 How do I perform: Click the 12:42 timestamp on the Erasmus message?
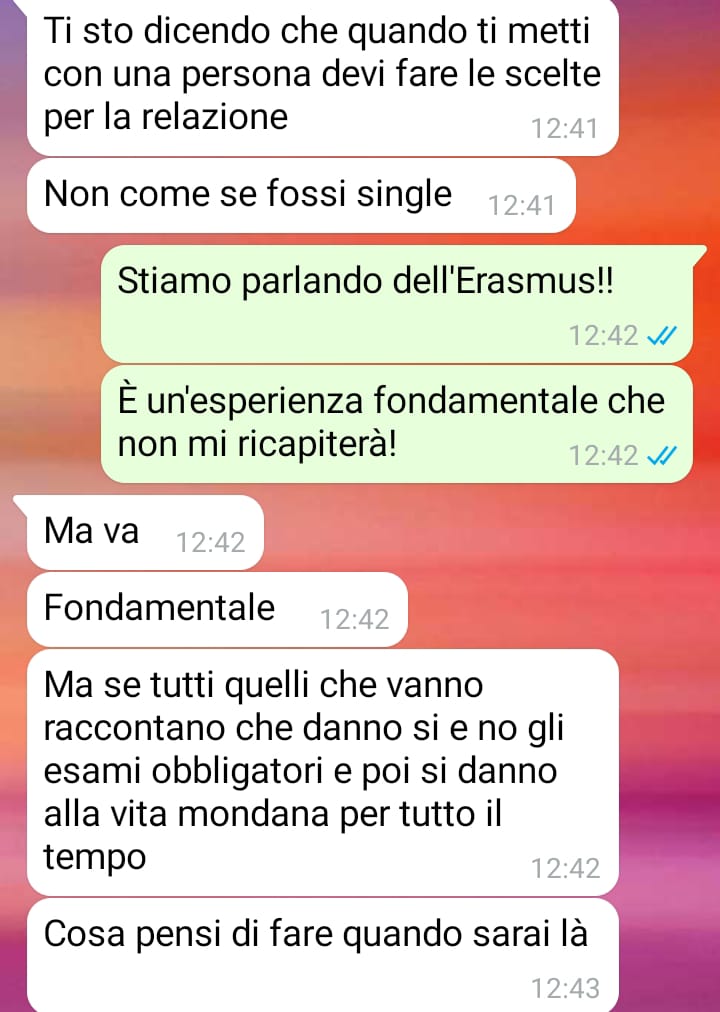(x=603, y=336)
